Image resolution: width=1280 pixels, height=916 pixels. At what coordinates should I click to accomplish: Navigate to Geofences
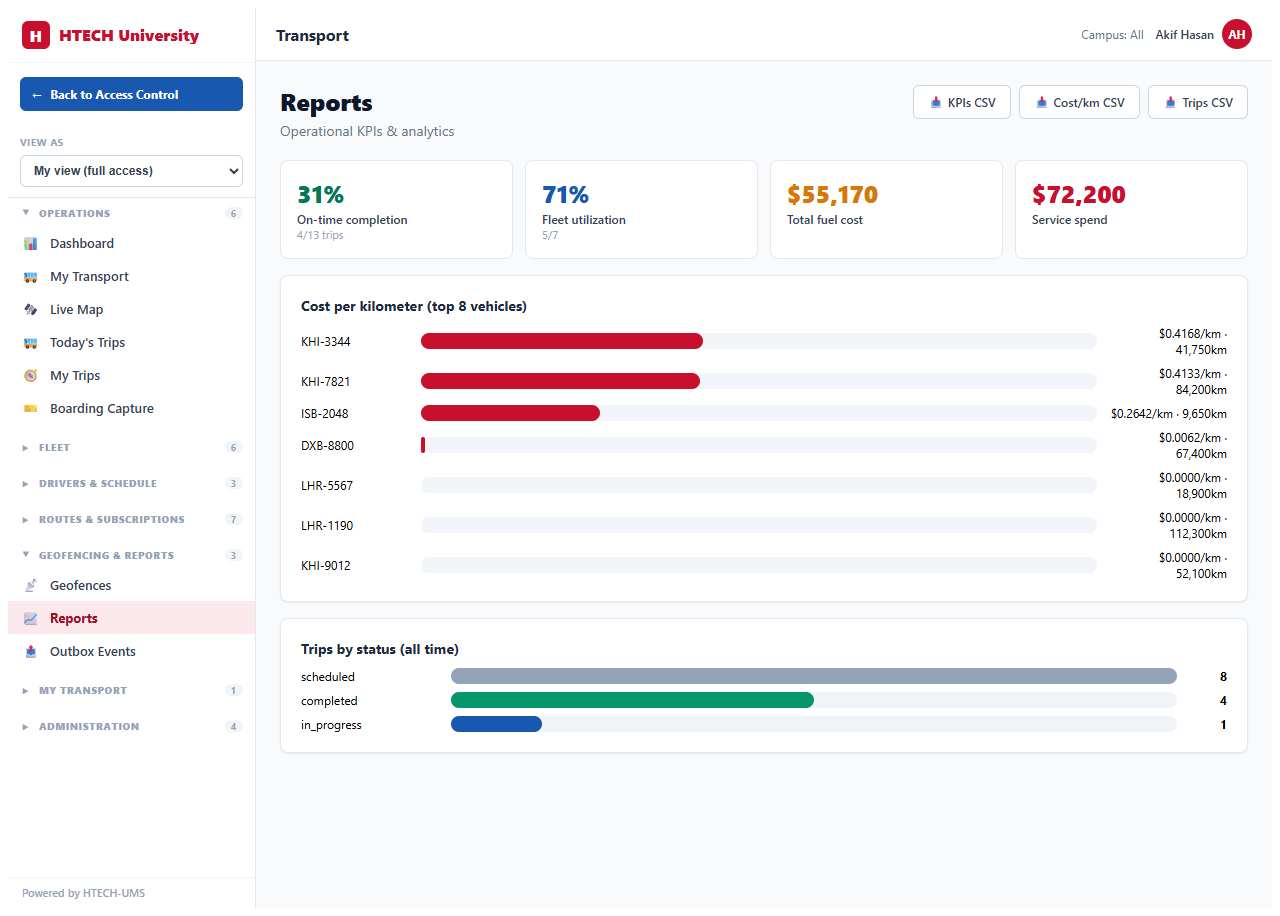pyautogui.click(x=131, y=586)
